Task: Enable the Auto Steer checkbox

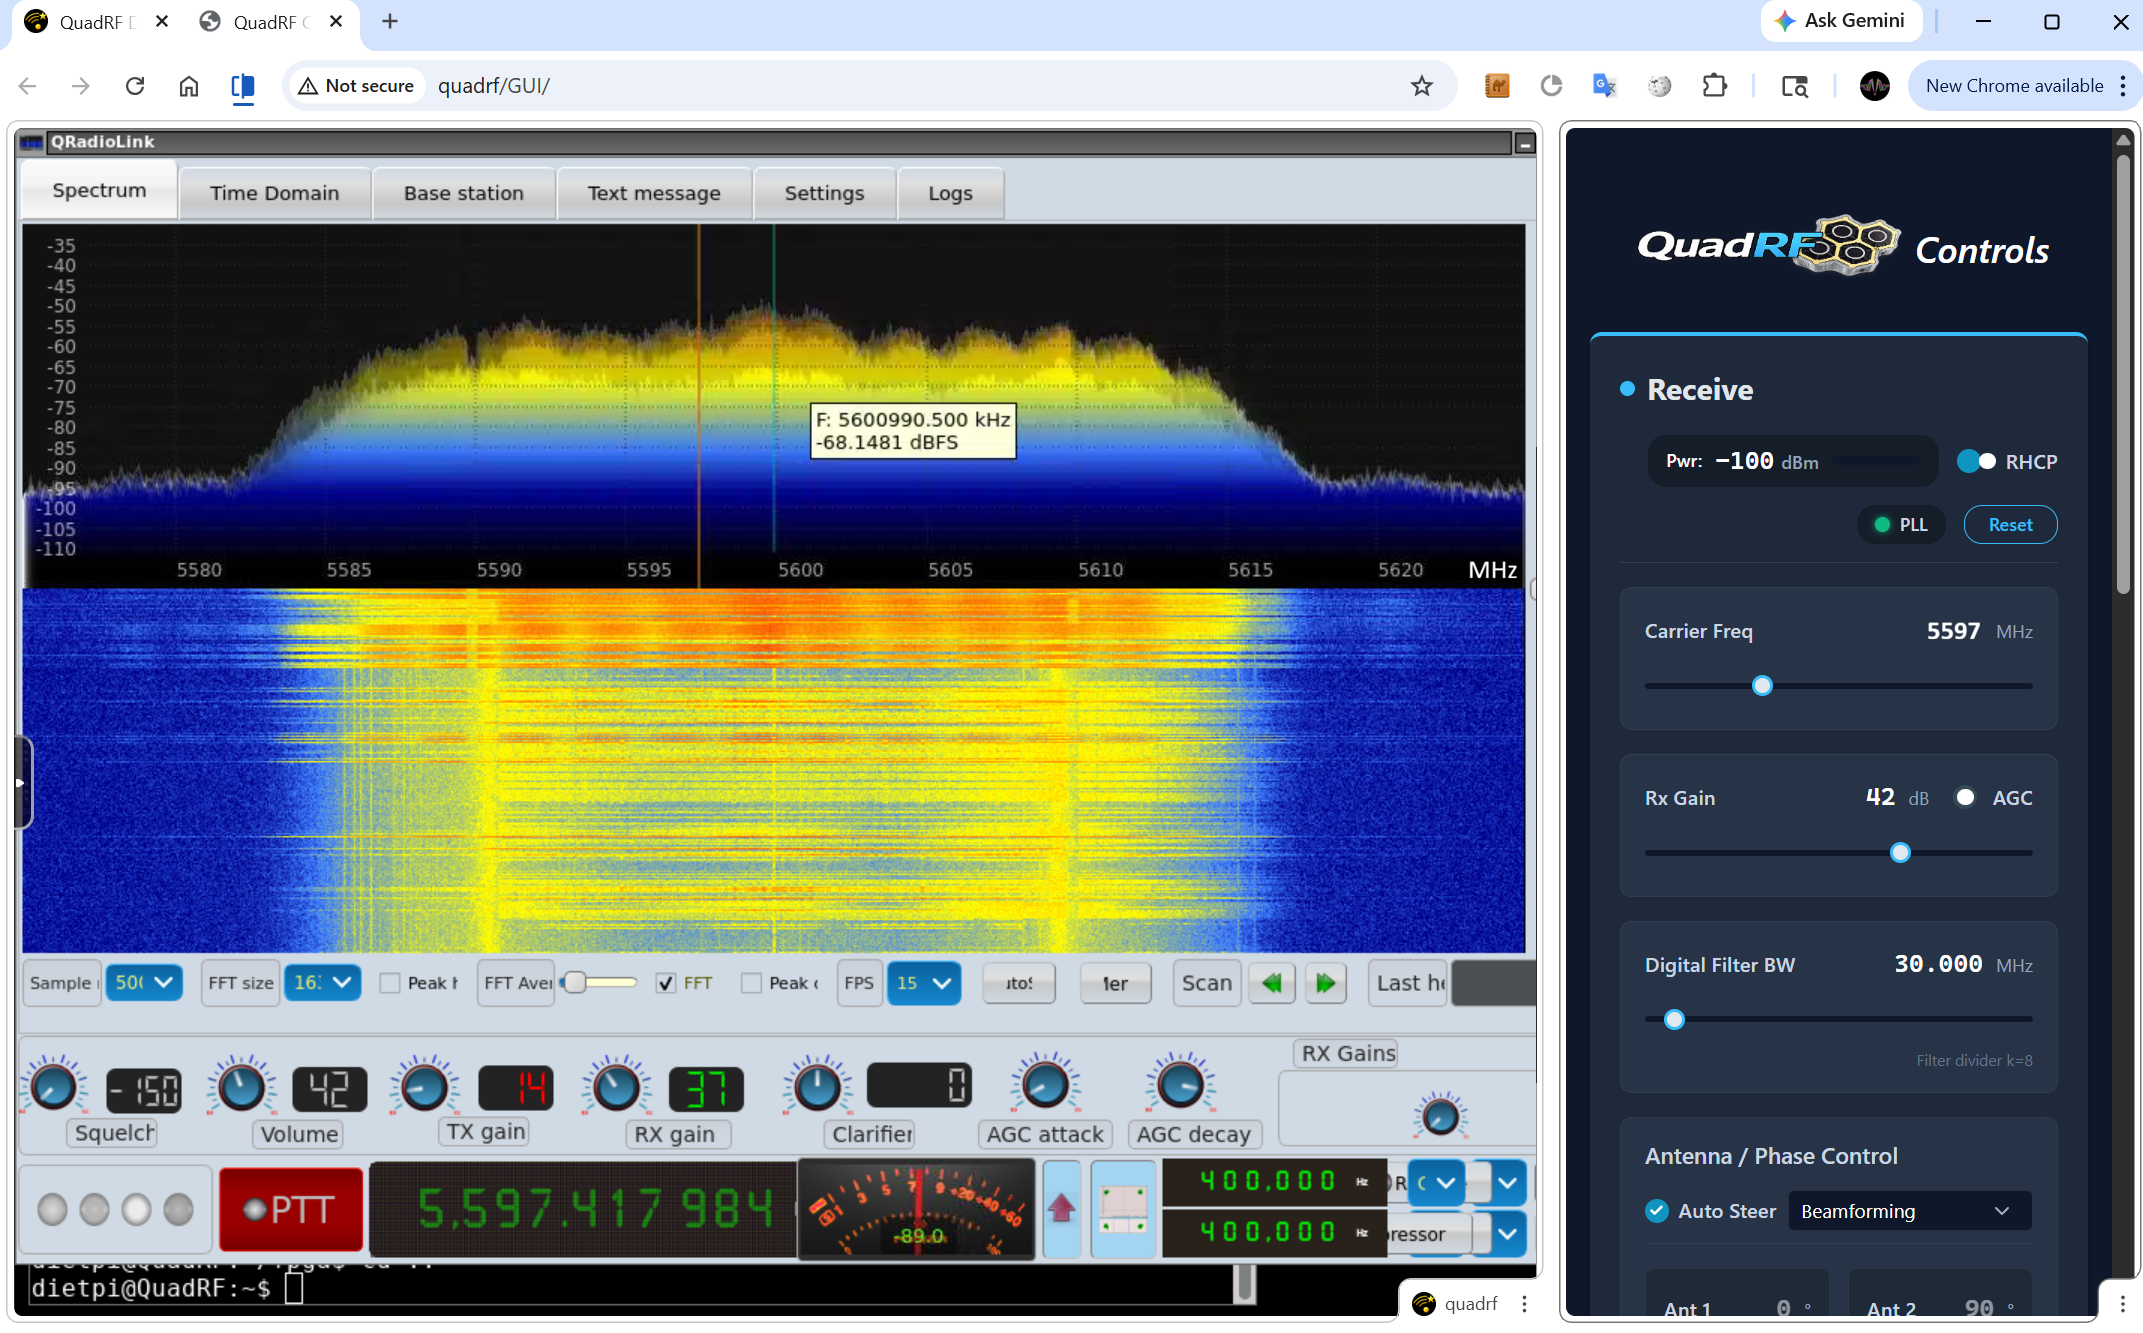Action: point(1656,1210)
